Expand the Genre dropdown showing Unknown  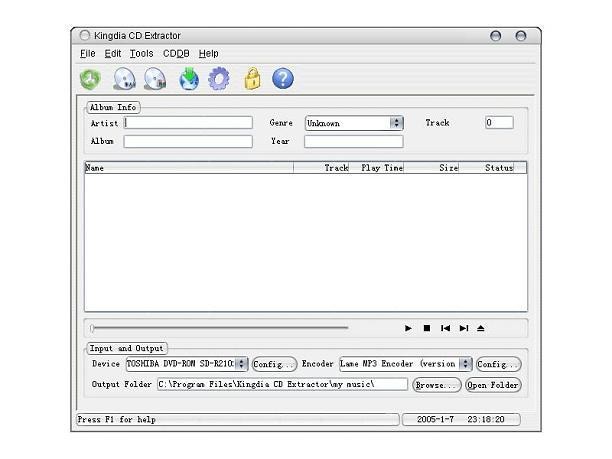[397, 123]
